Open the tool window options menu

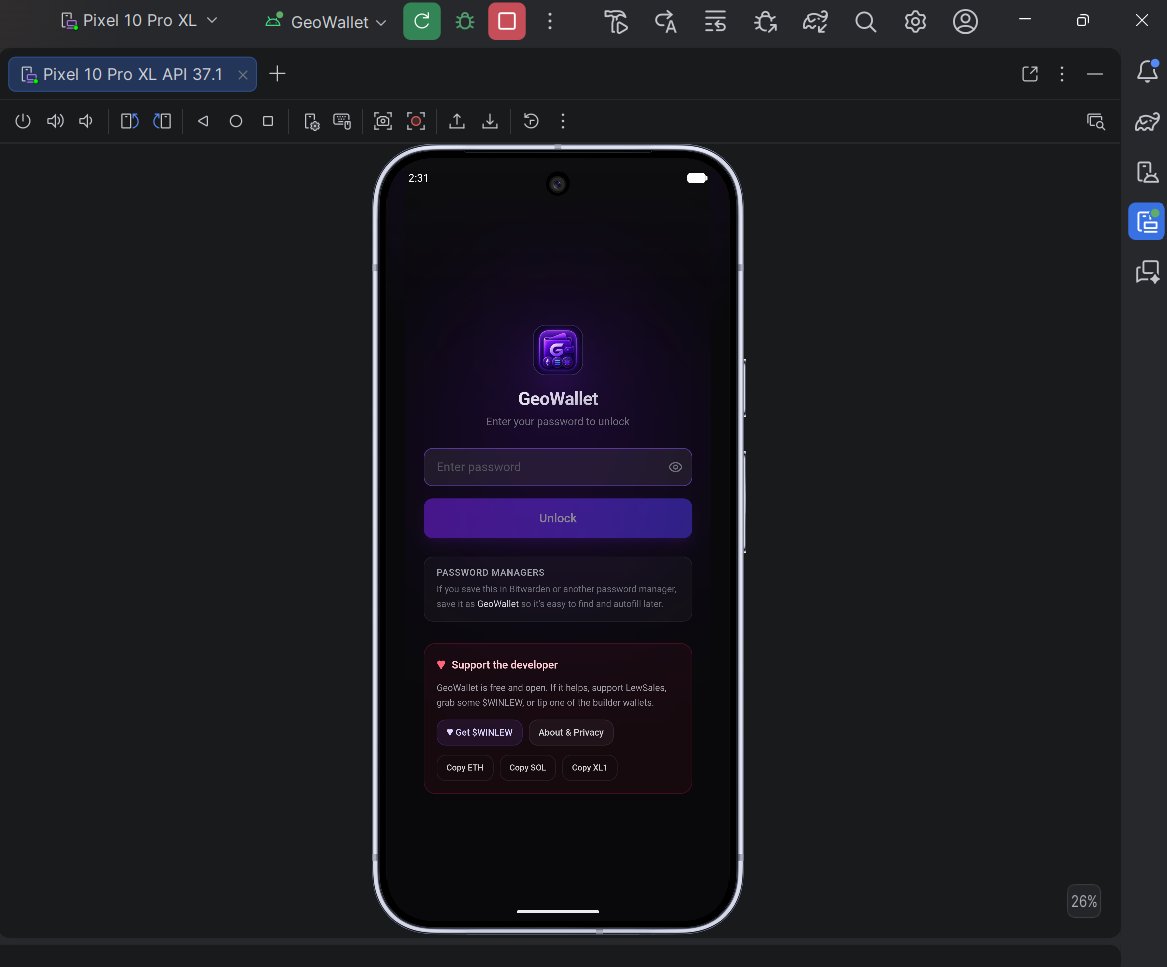(x=1062, y=74)
